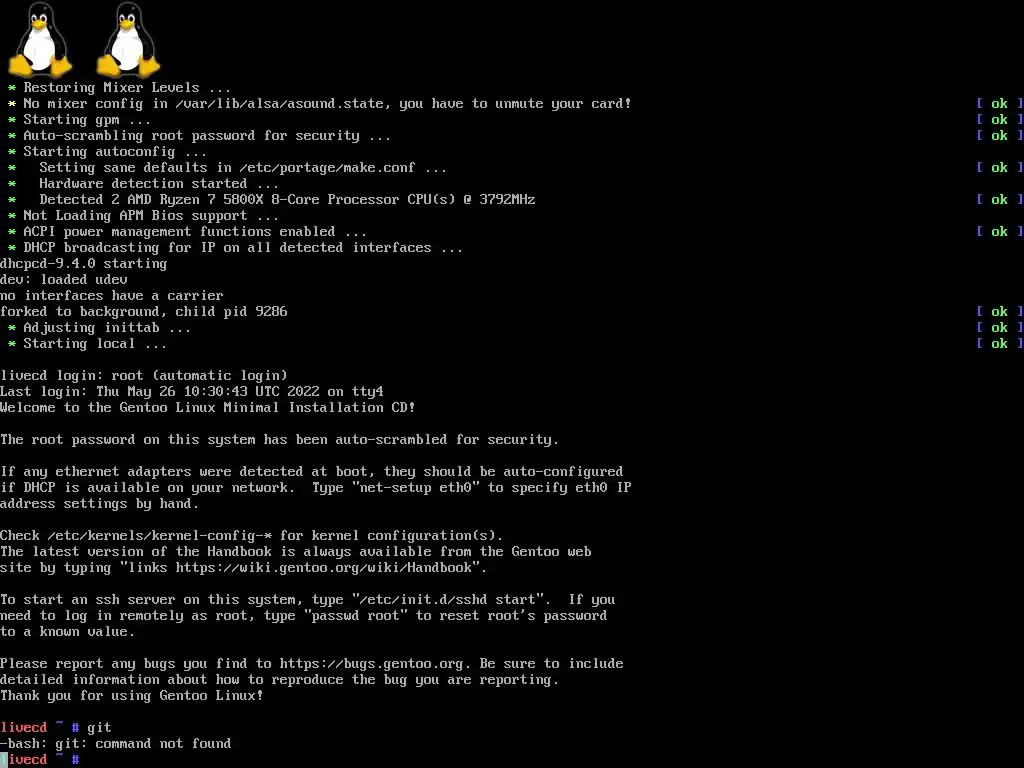Click the ok status beside Adjusting inittab
This screenshot has width=1024, height=768.
point(999,328)
